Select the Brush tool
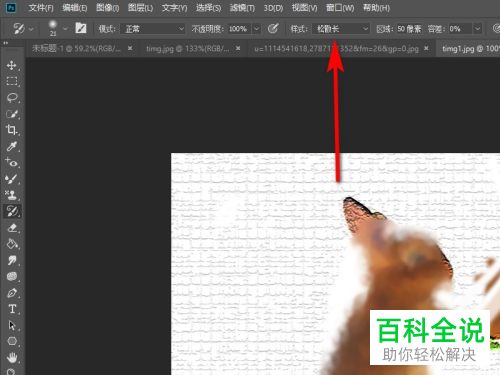Viewport: 500px width, 375px height. pyautogui.click(x=12, y=179)
